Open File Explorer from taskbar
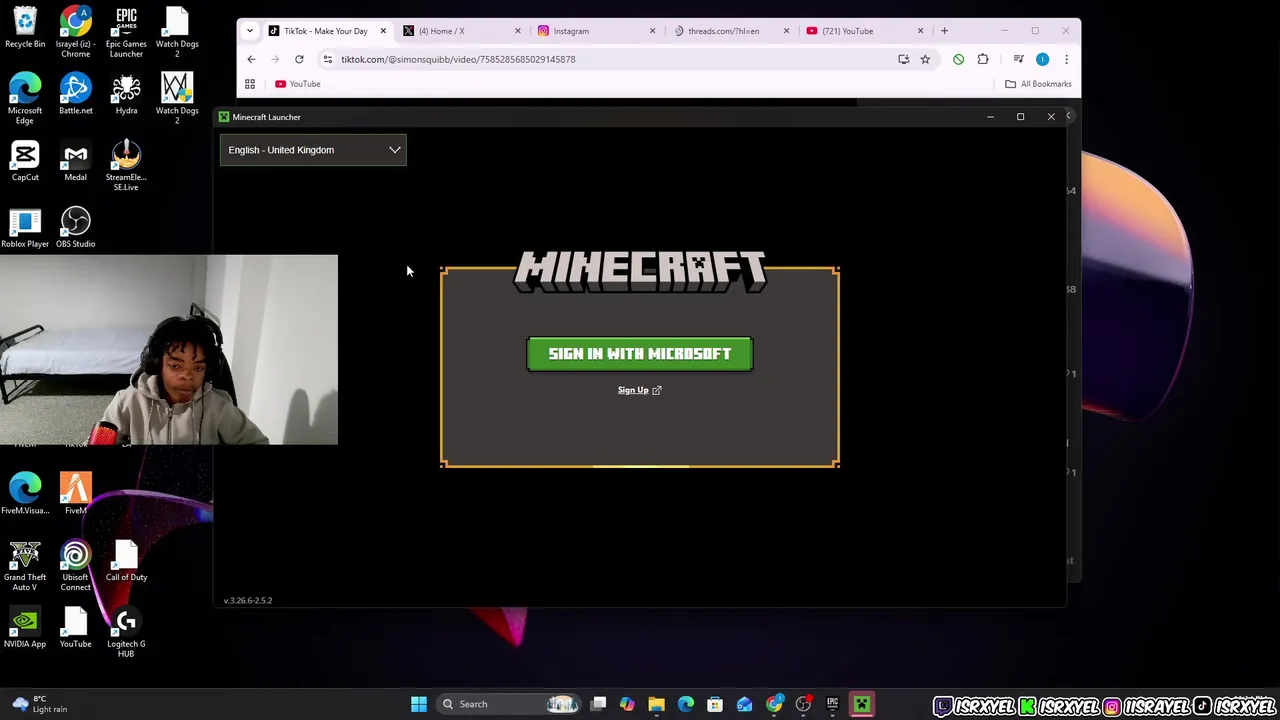Screen dimensions: 1280x720 [656, 704]
